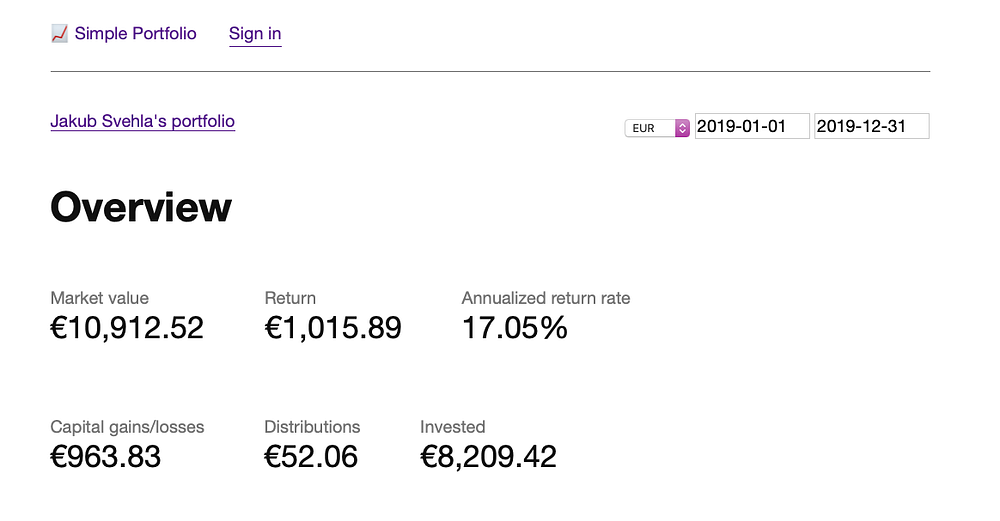This screenshot has width=1000, height=521.
Task: Select the Distributions label
Action: 312,427
